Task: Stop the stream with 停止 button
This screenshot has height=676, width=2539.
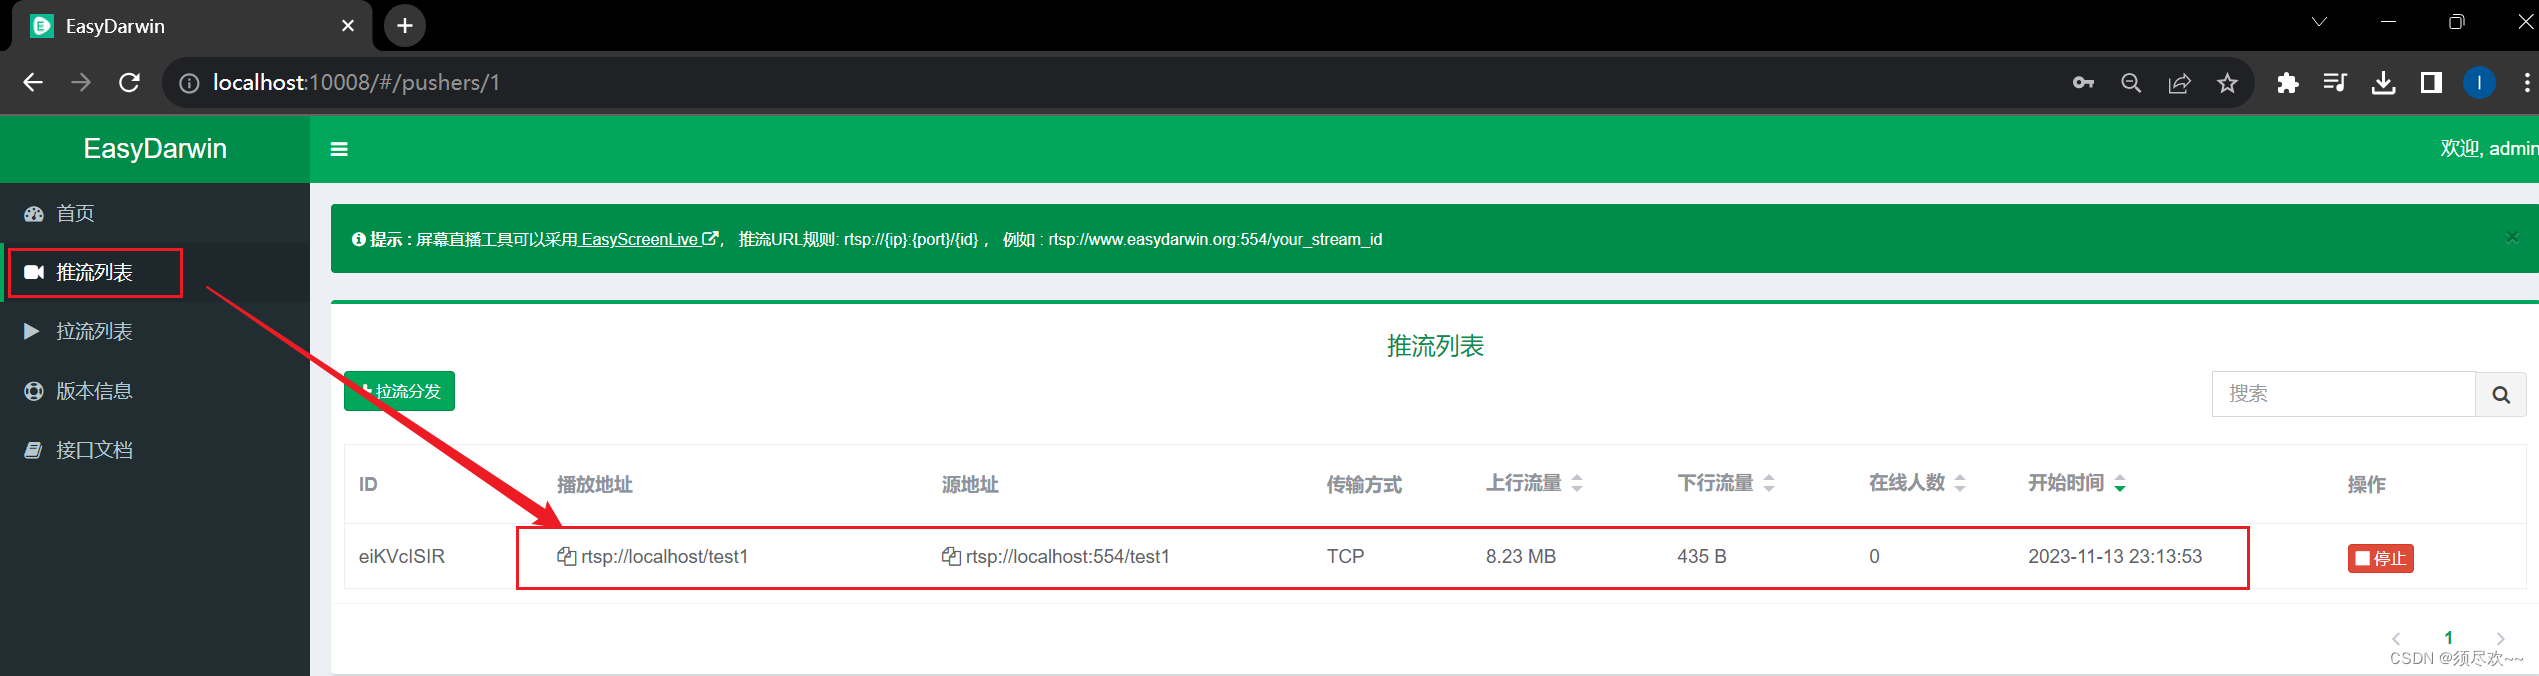Action: (2380, 558)
